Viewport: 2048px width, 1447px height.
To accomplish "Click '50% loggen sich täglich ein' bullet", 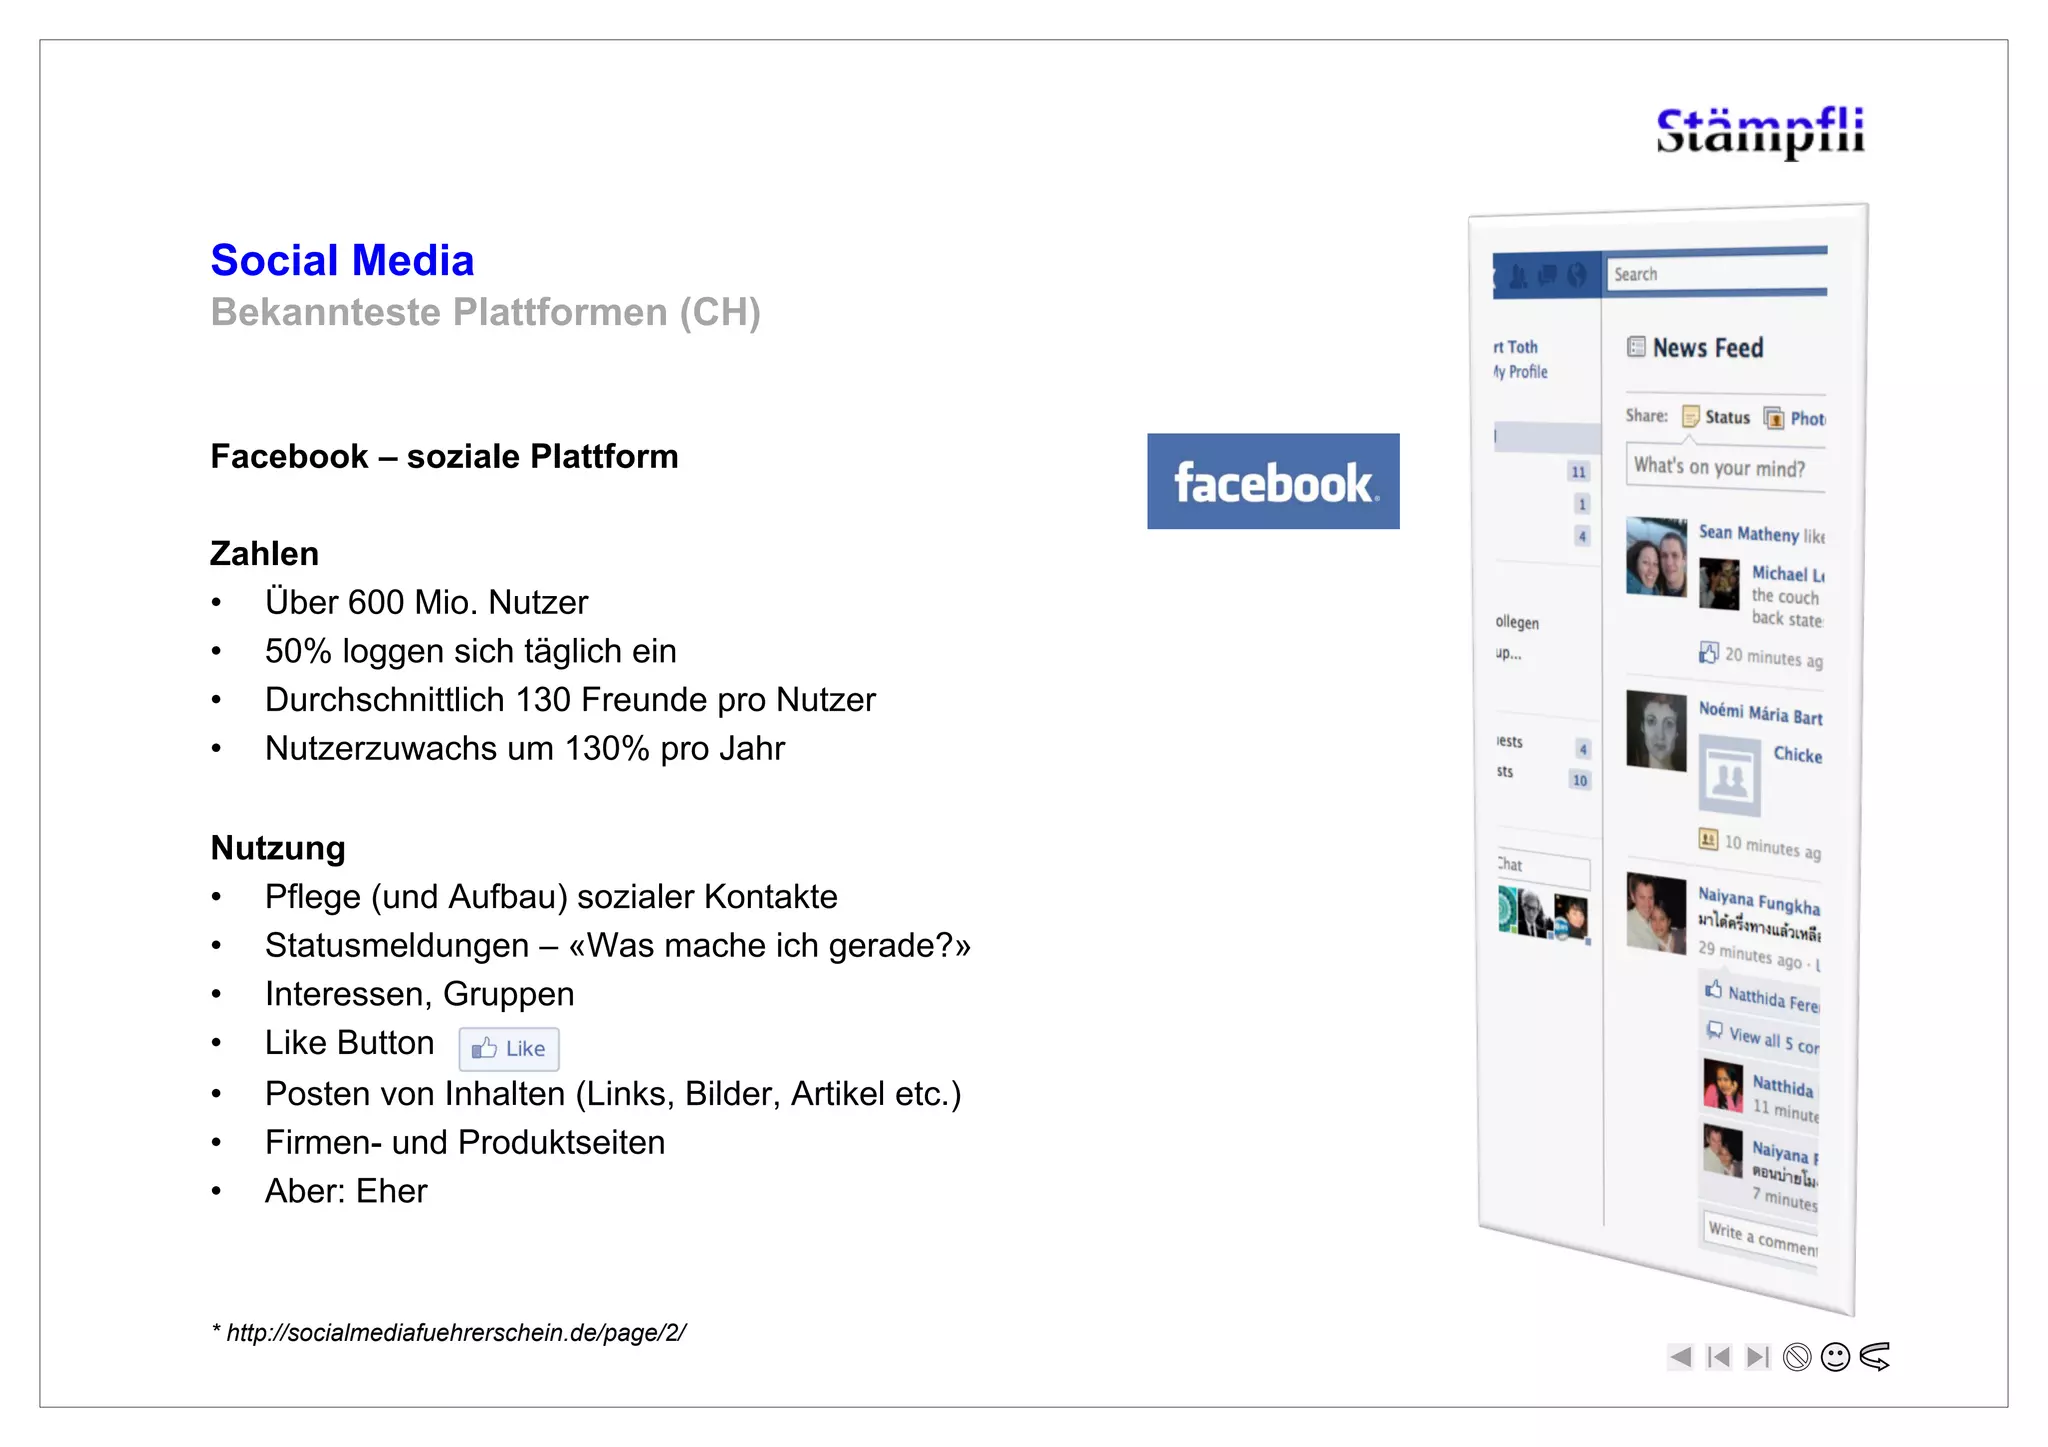I will pos(470,651).
